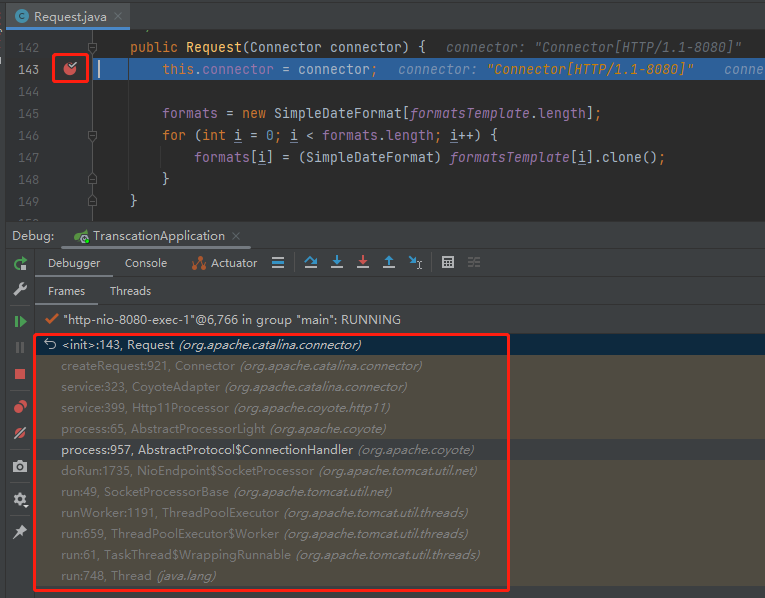Resume program execution

tap(20, 321)
